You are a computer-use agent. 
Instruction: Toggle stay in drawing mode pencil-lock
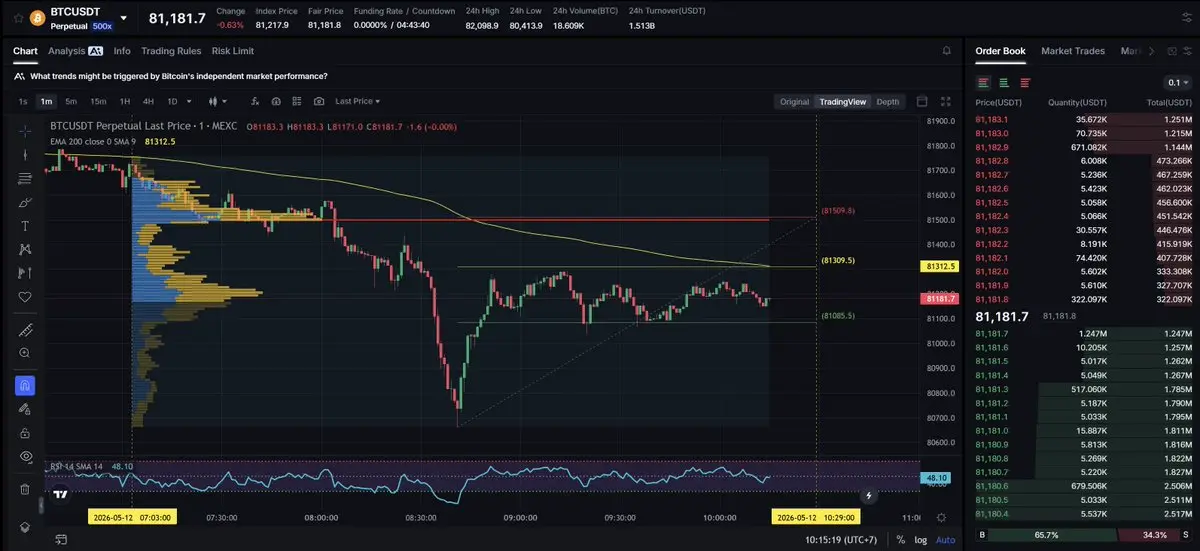[25, 409]
